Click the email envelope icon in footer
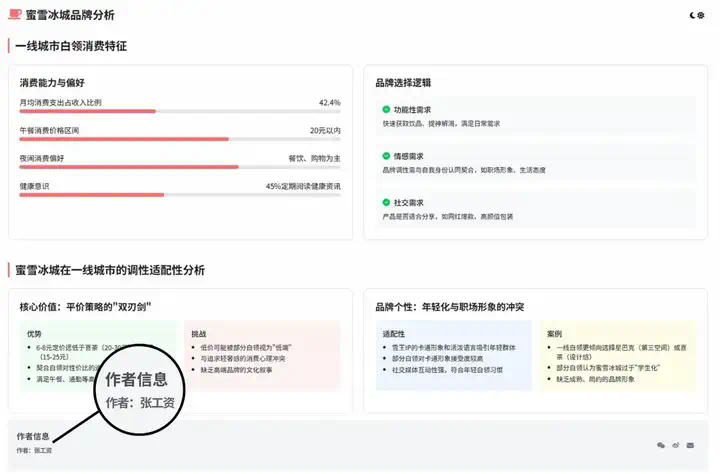This screenshot has width=720, height=474. [x=690, y=445]
